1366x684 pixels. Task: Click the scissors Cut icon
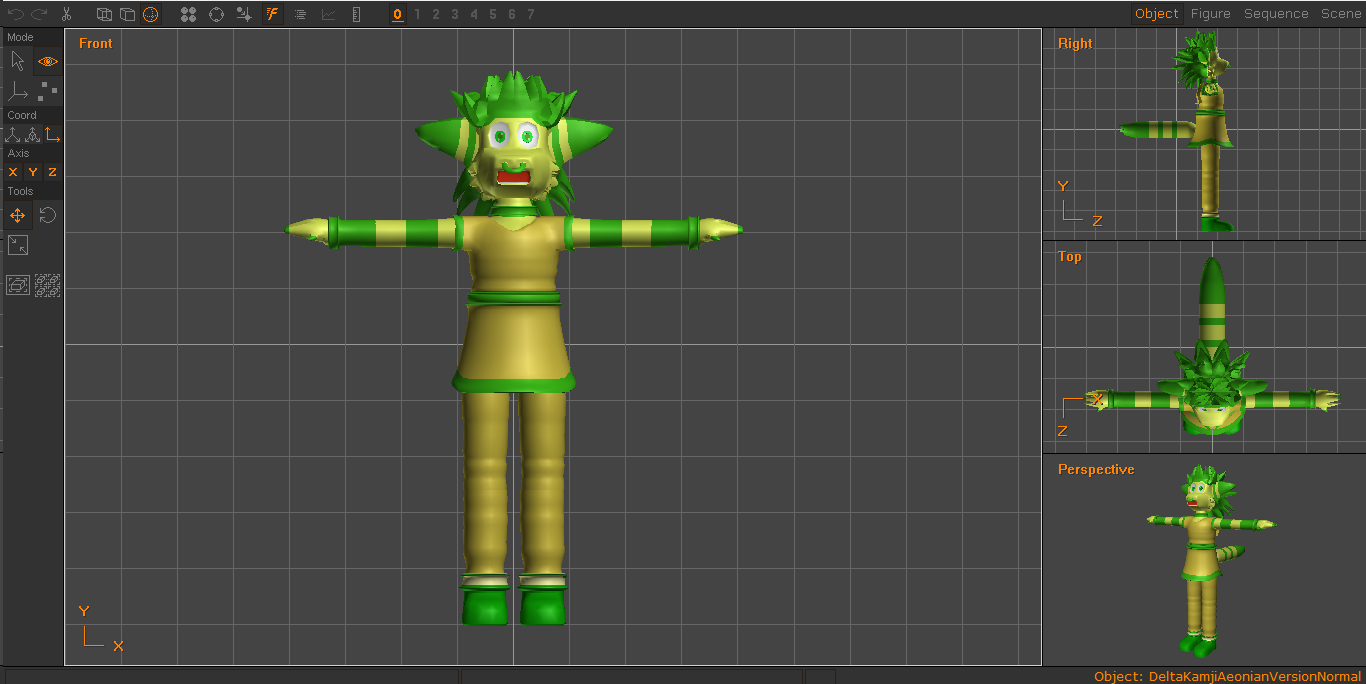[x=66, y=14]
